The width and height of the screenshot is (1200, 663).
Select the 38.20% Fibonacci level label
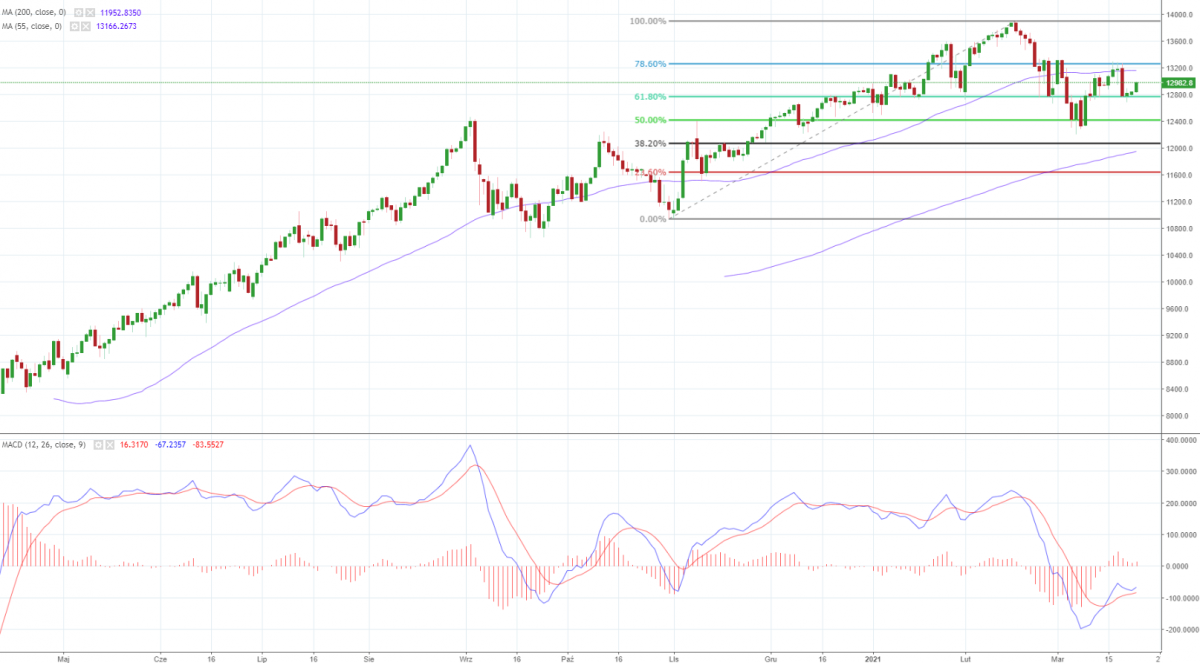650,143
